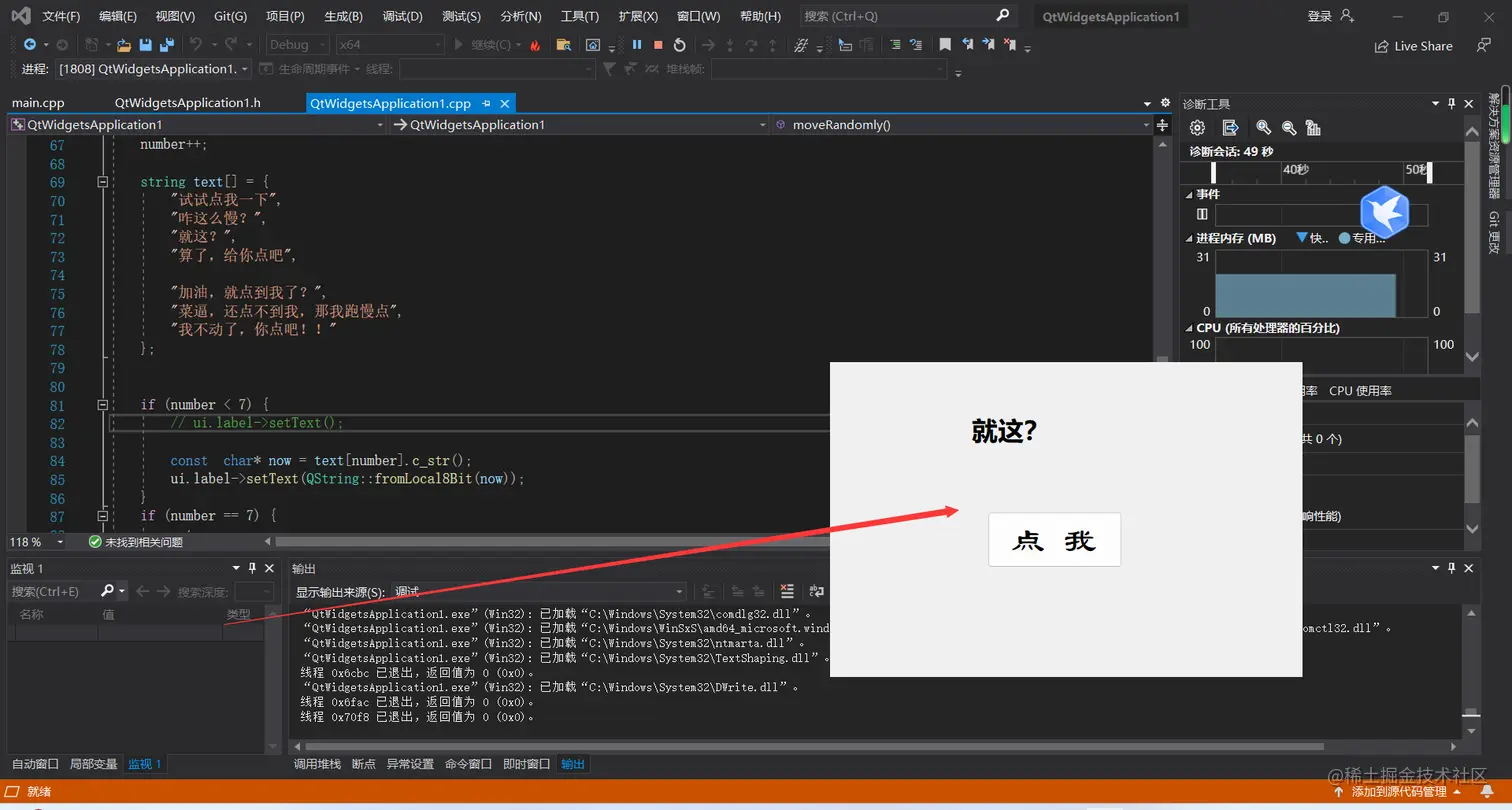Image resolution: width=1512 pixels, height=810 pixels.
Task: Click the 点 我 button in the app window
Action: click(x=1055, y=540)
